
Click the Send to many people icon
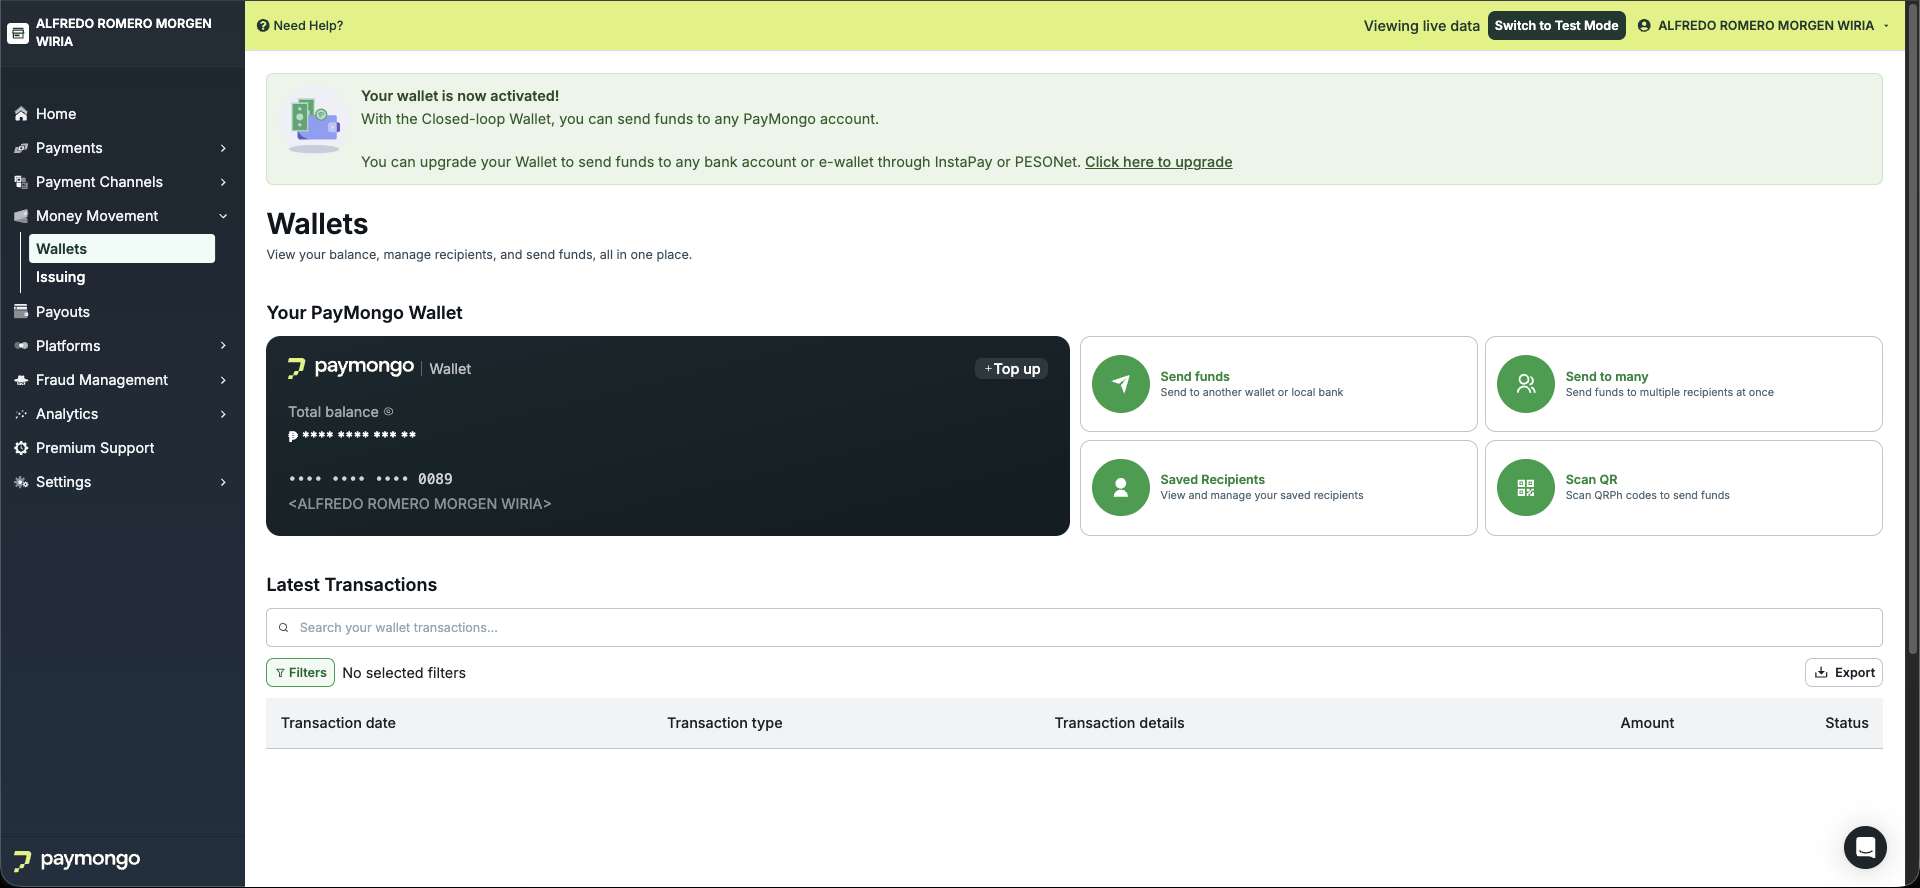pyautogui.click(x=1526, y=384)
